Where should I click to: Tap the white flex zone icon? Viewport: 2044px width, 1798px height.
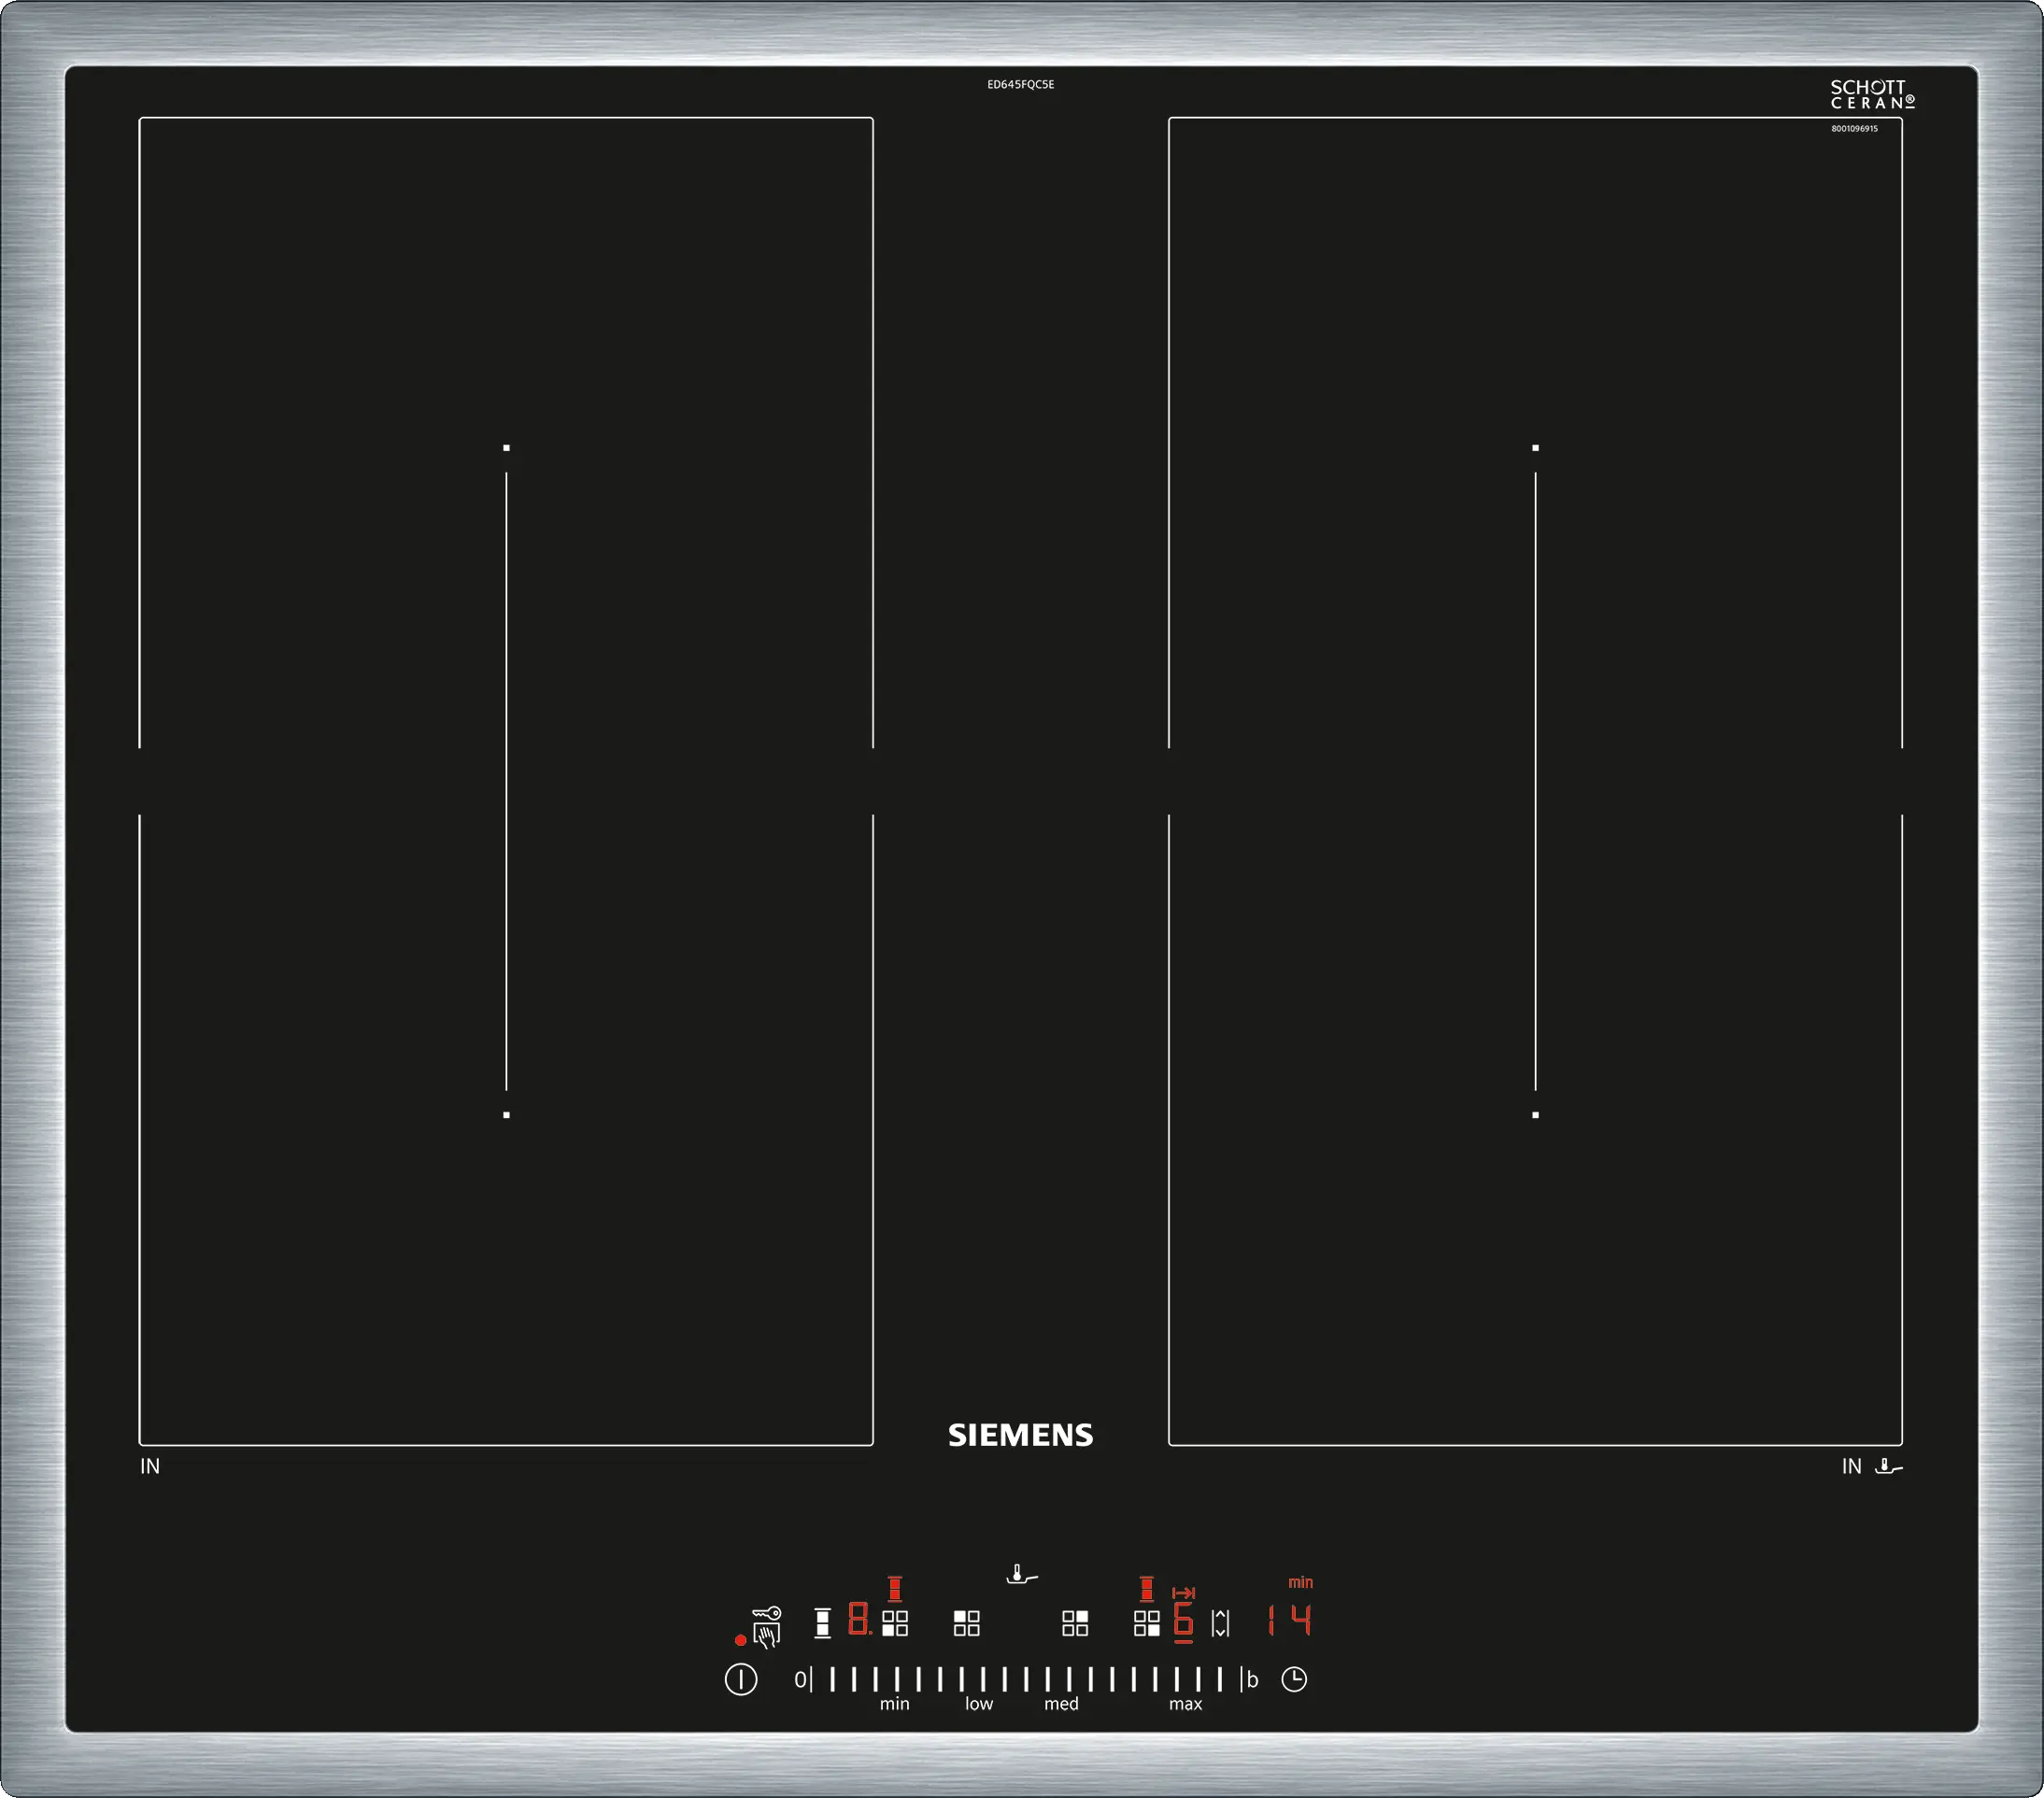pyautogui.click(x=822, y=1622)
